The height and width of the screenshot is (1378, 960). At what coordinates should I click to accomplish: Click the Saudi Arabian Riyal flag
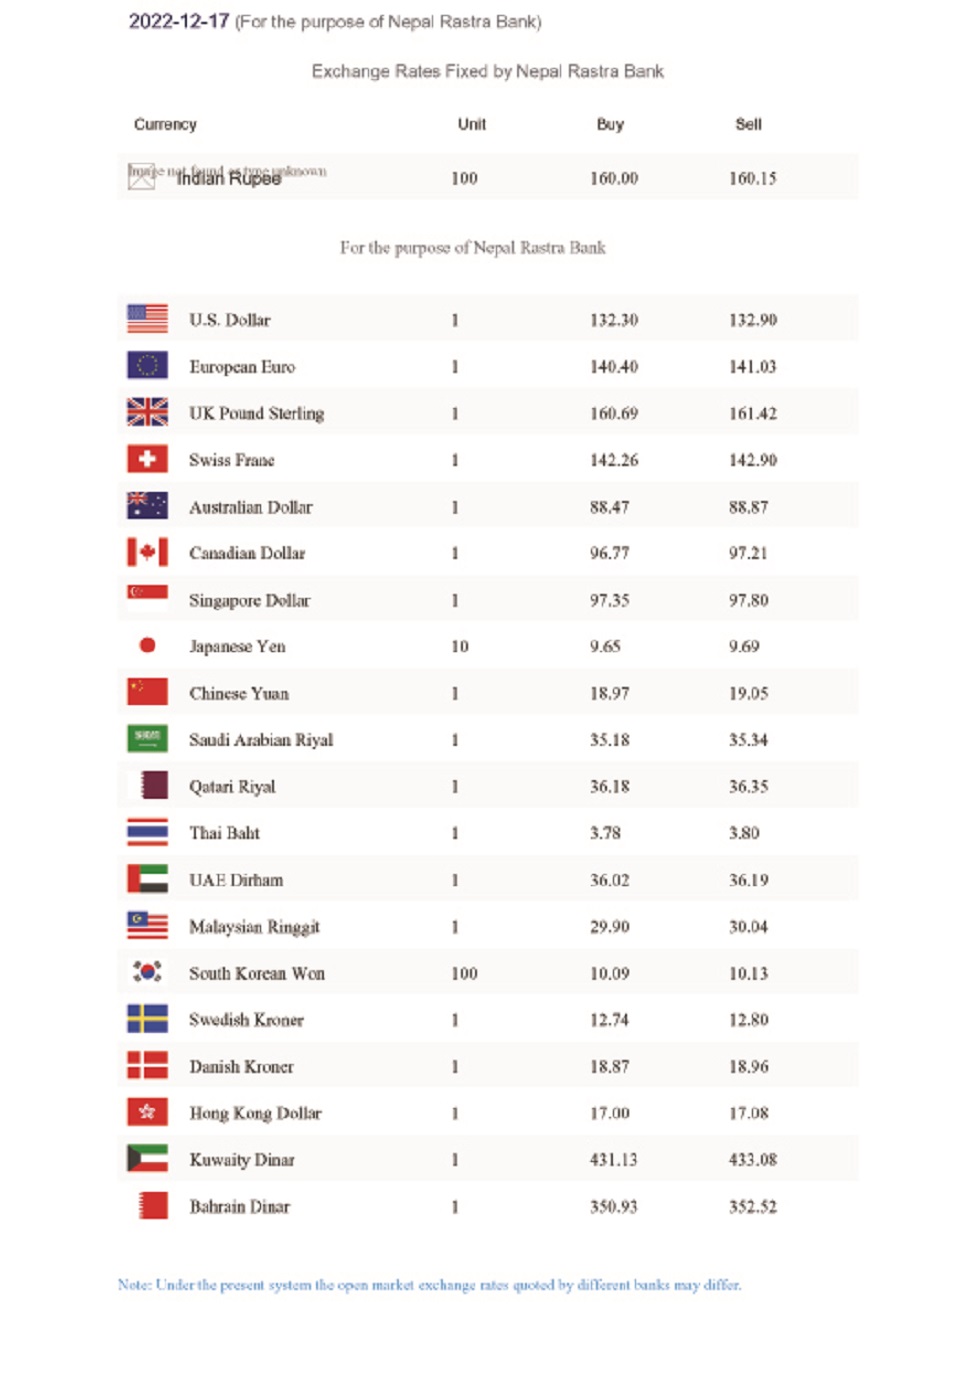147,739
